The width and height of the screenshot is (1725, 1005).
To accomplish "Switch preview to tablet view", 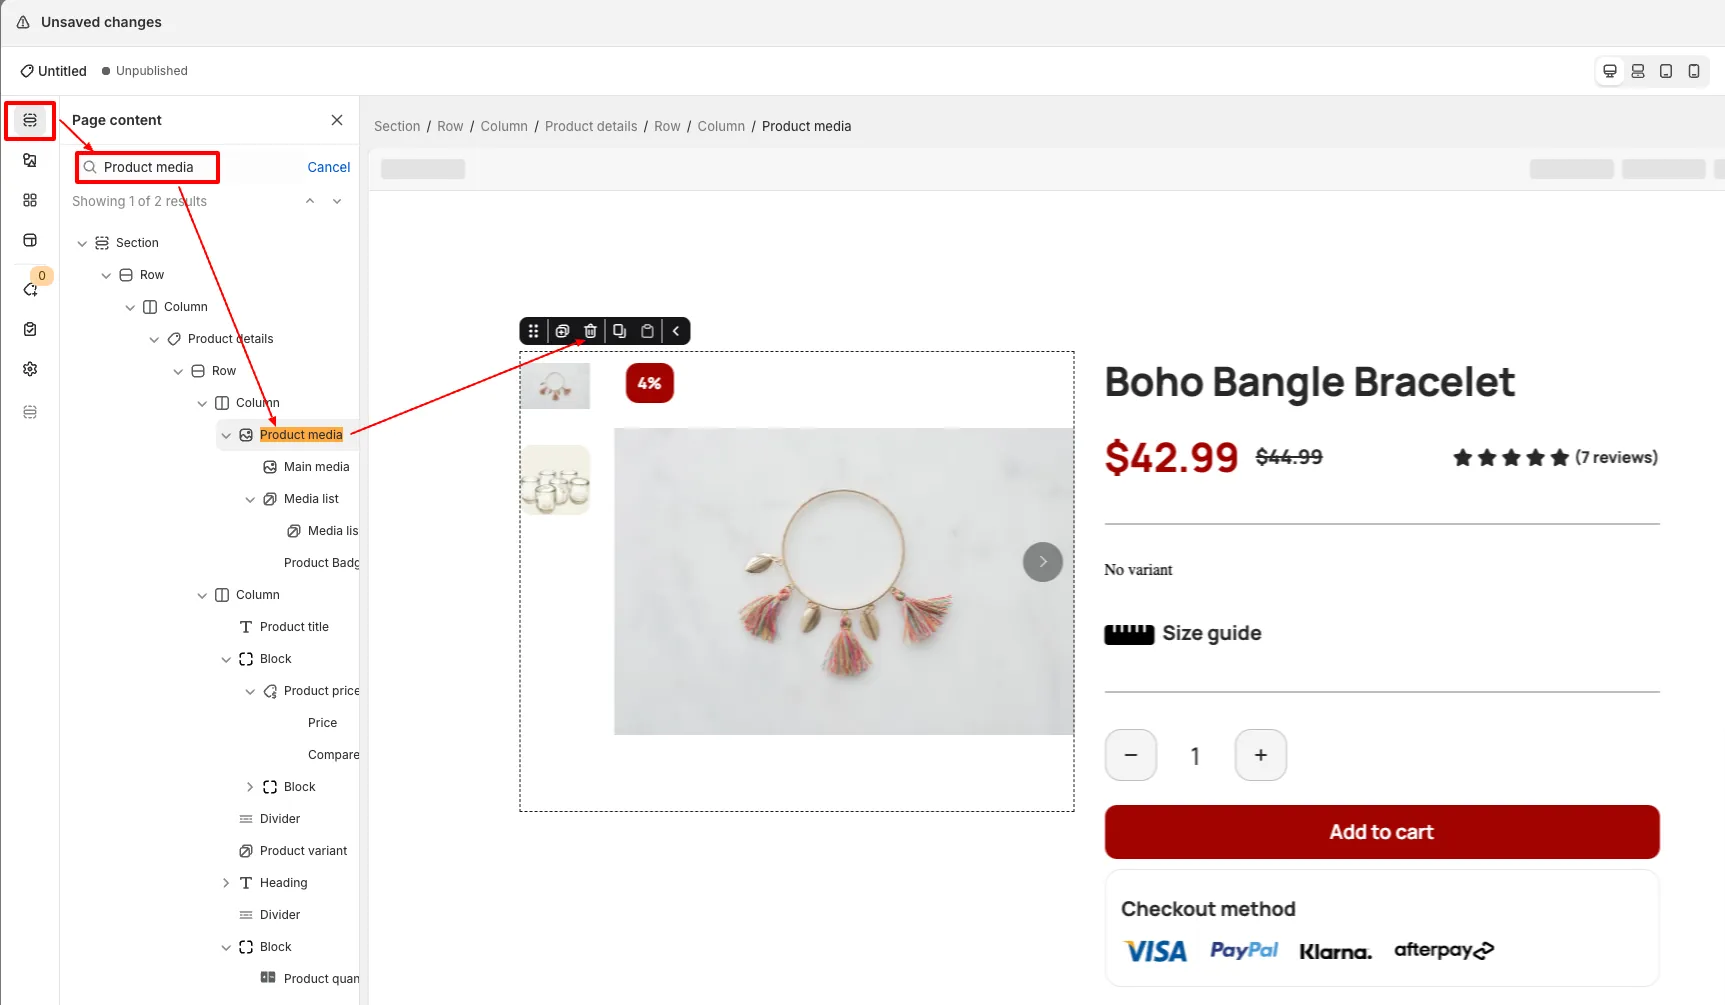I will click(1666, 71).
